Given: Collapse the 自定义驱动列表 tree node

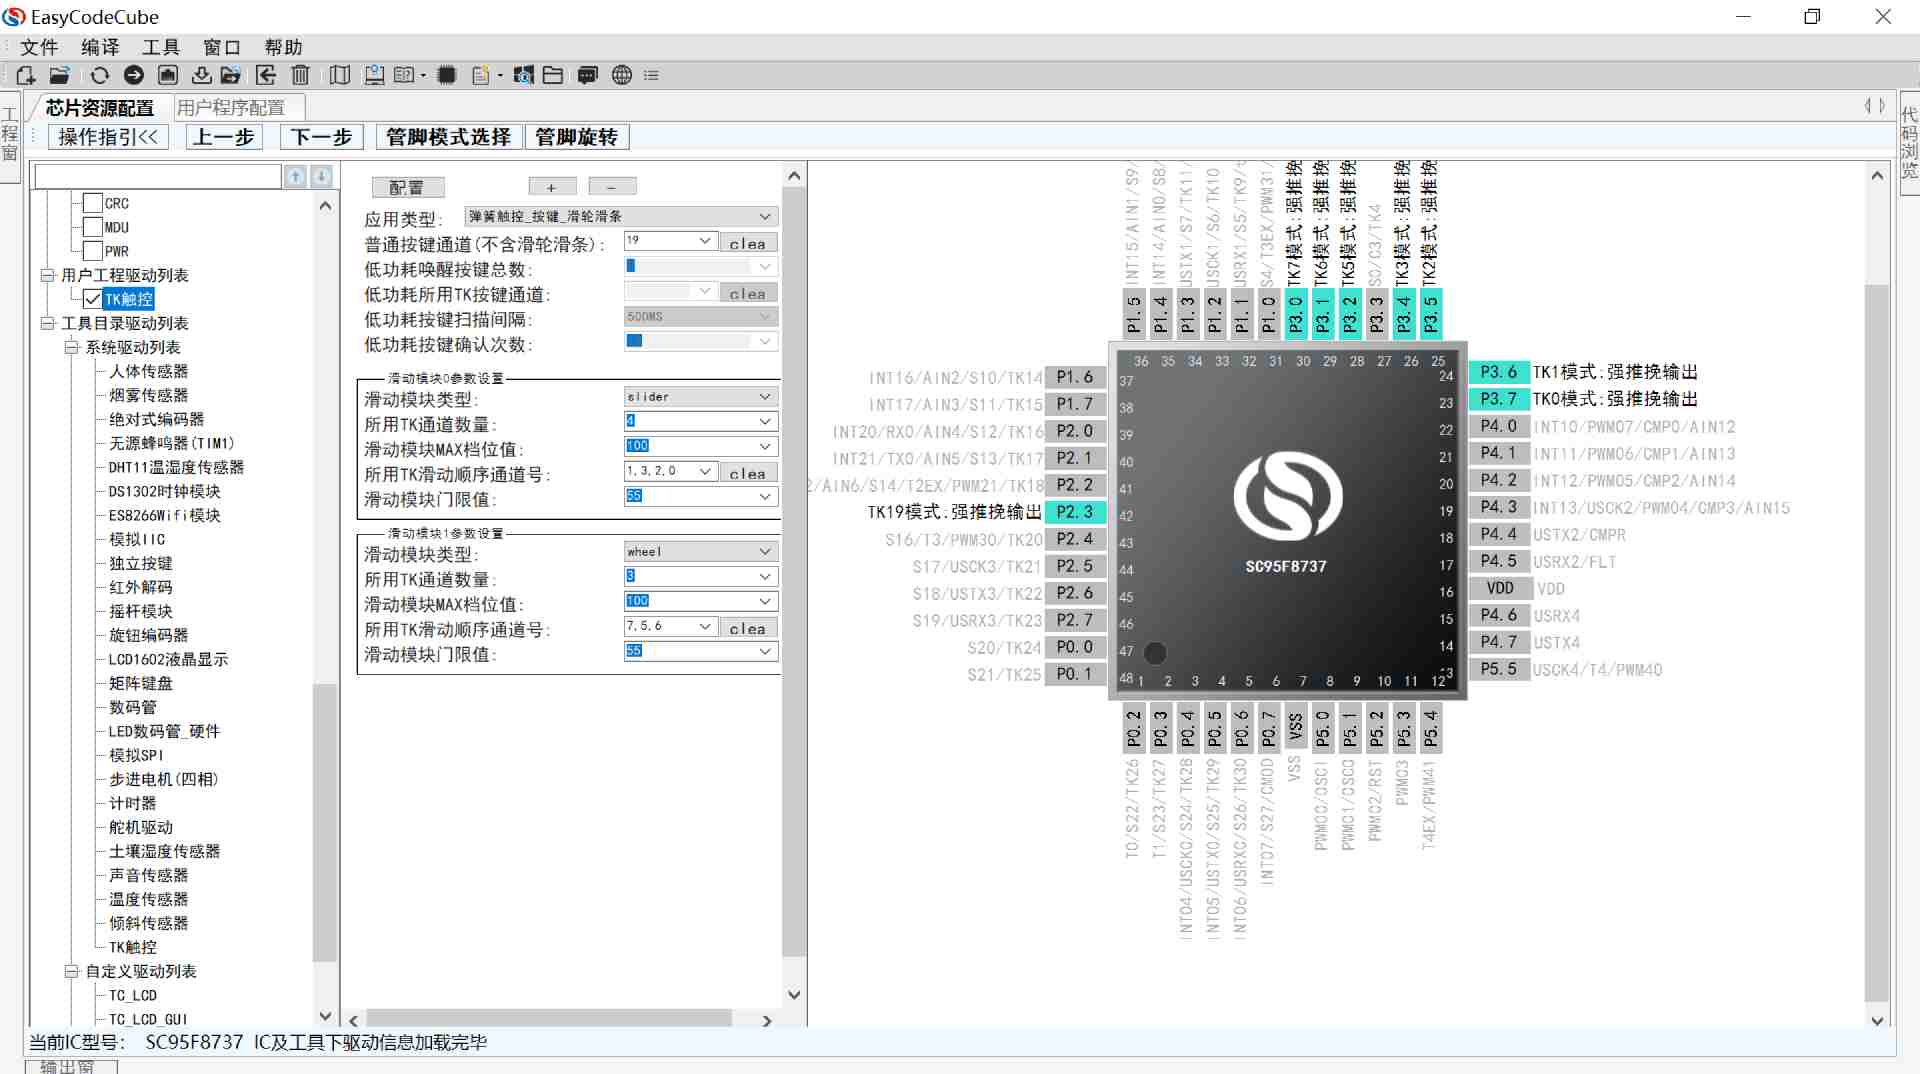Looking at the screenshot, I should point(71,971).
